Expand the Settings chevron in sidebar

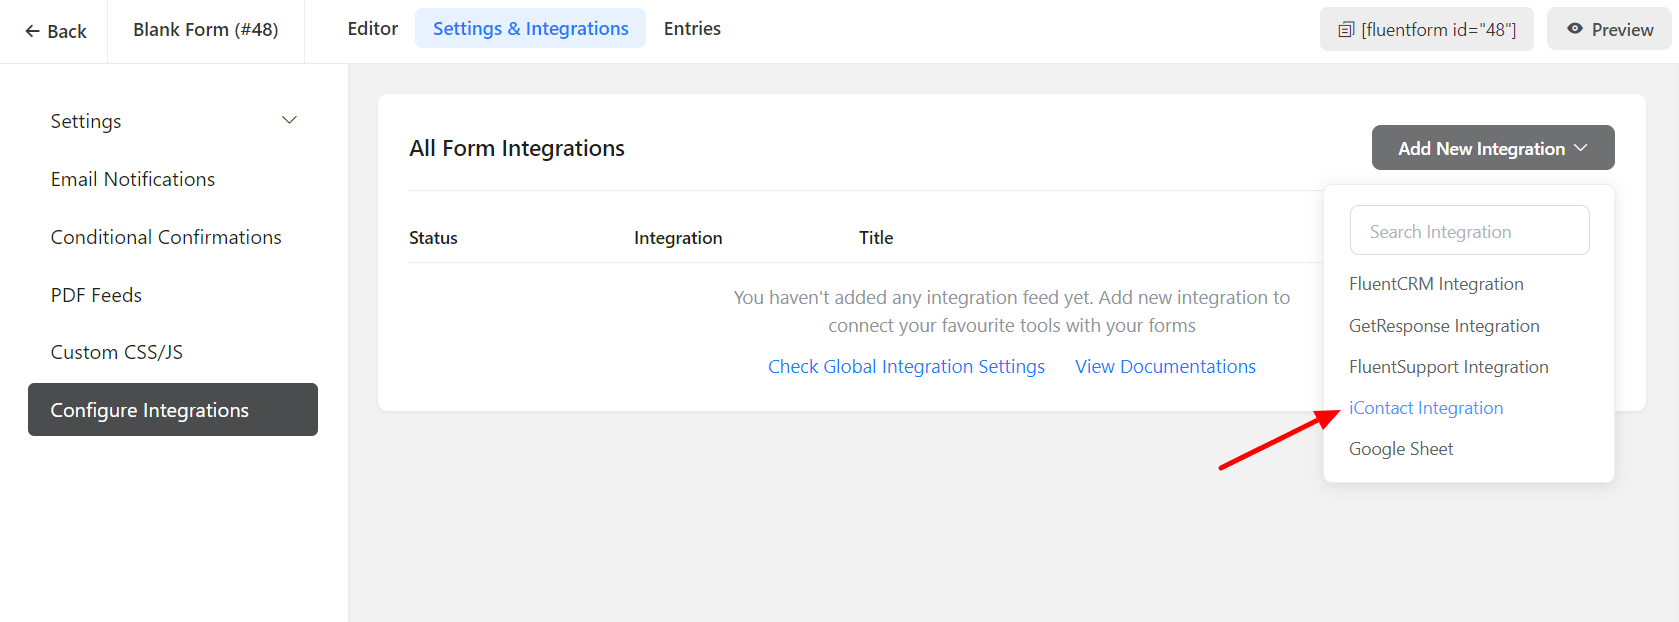[289, 121]
